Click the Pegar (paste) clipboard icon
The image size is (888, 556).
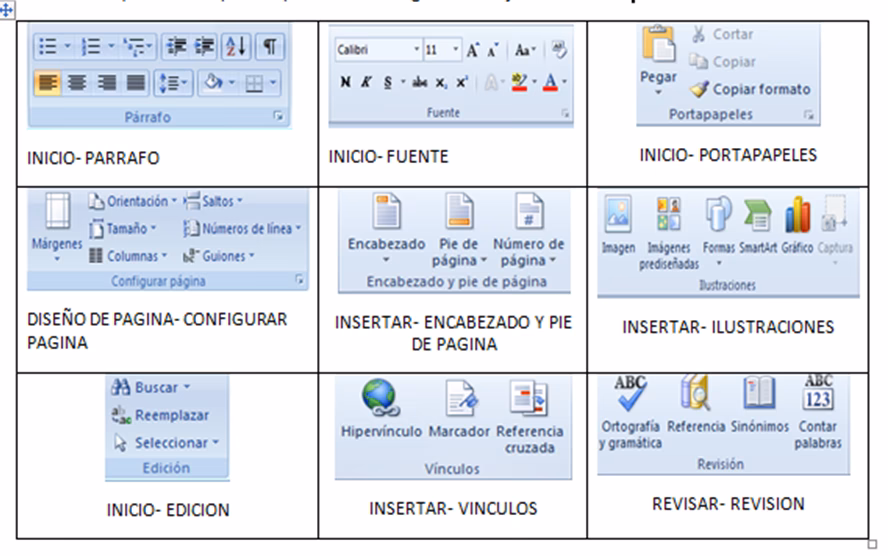point(657,48)
